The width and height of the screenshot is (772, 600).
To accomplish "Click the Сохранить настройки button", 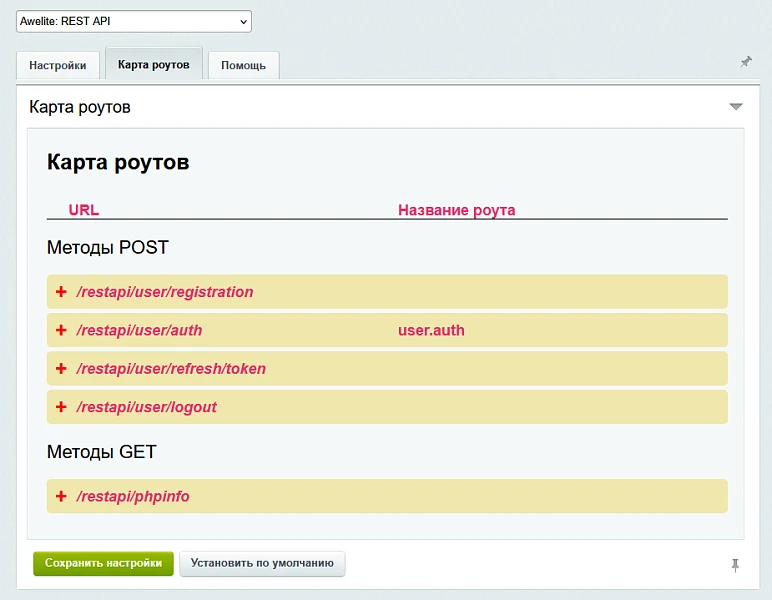I will (103, 563).
